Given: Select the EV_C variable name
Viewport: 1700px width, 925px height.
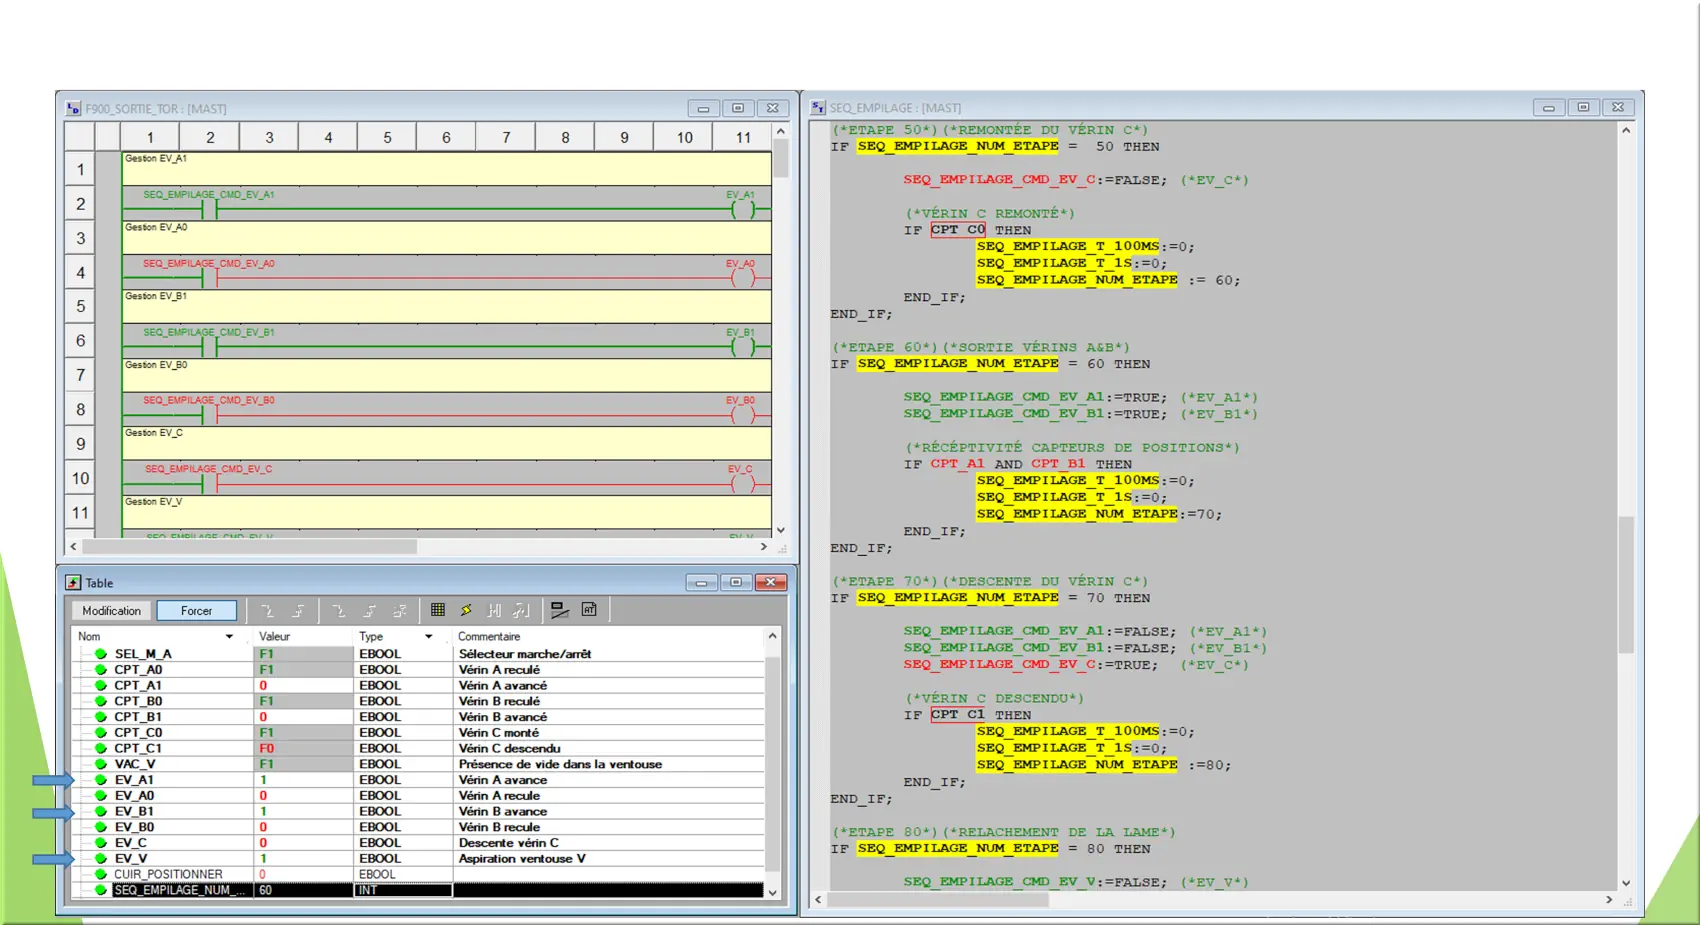Looking at the screenshot, I should pyautogui.click(x=130, y=843).
